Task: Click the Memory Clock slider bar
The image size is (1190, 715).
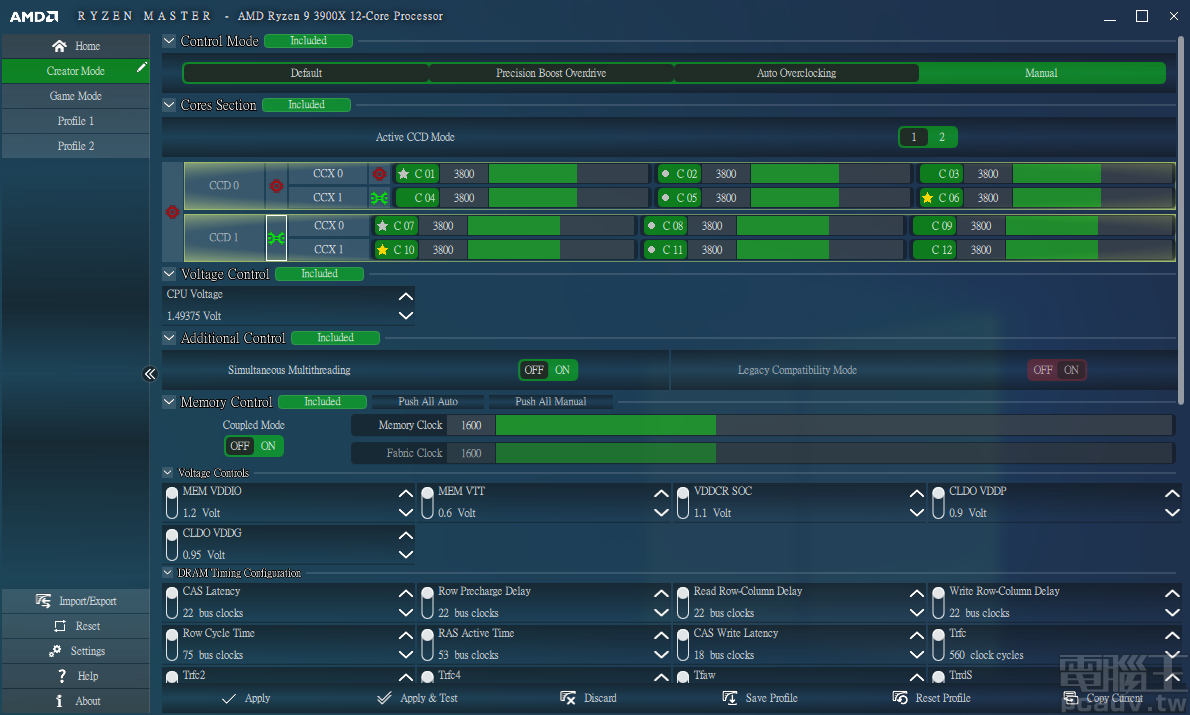Action: click(833, 425)
